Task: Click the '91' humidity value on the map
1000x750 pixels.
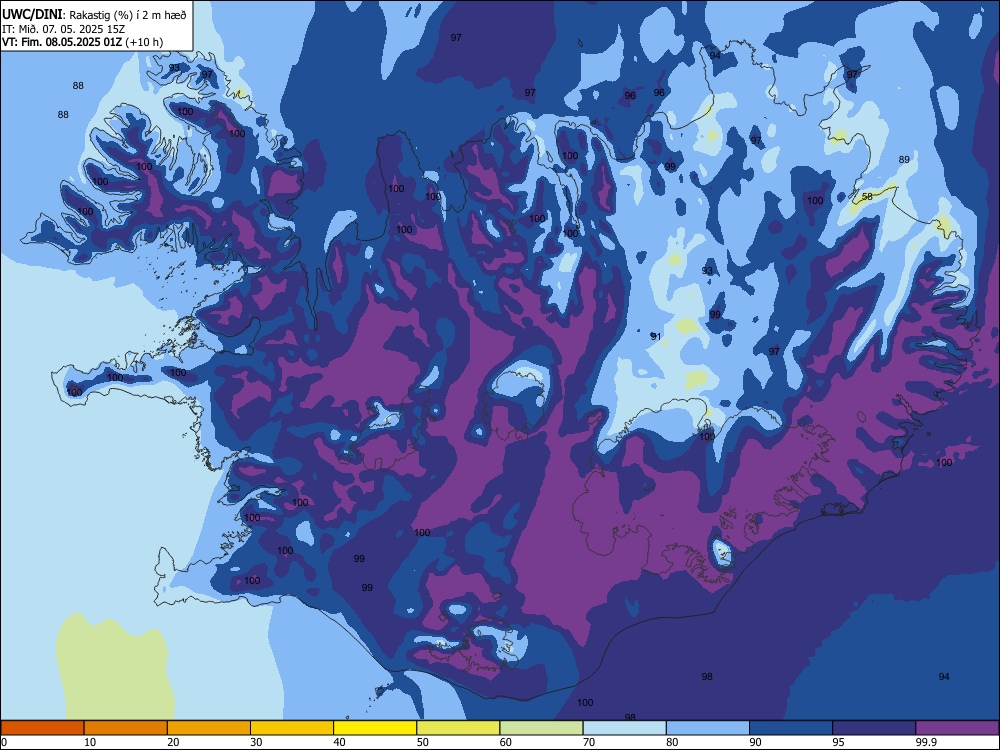Action: (656, 336)
